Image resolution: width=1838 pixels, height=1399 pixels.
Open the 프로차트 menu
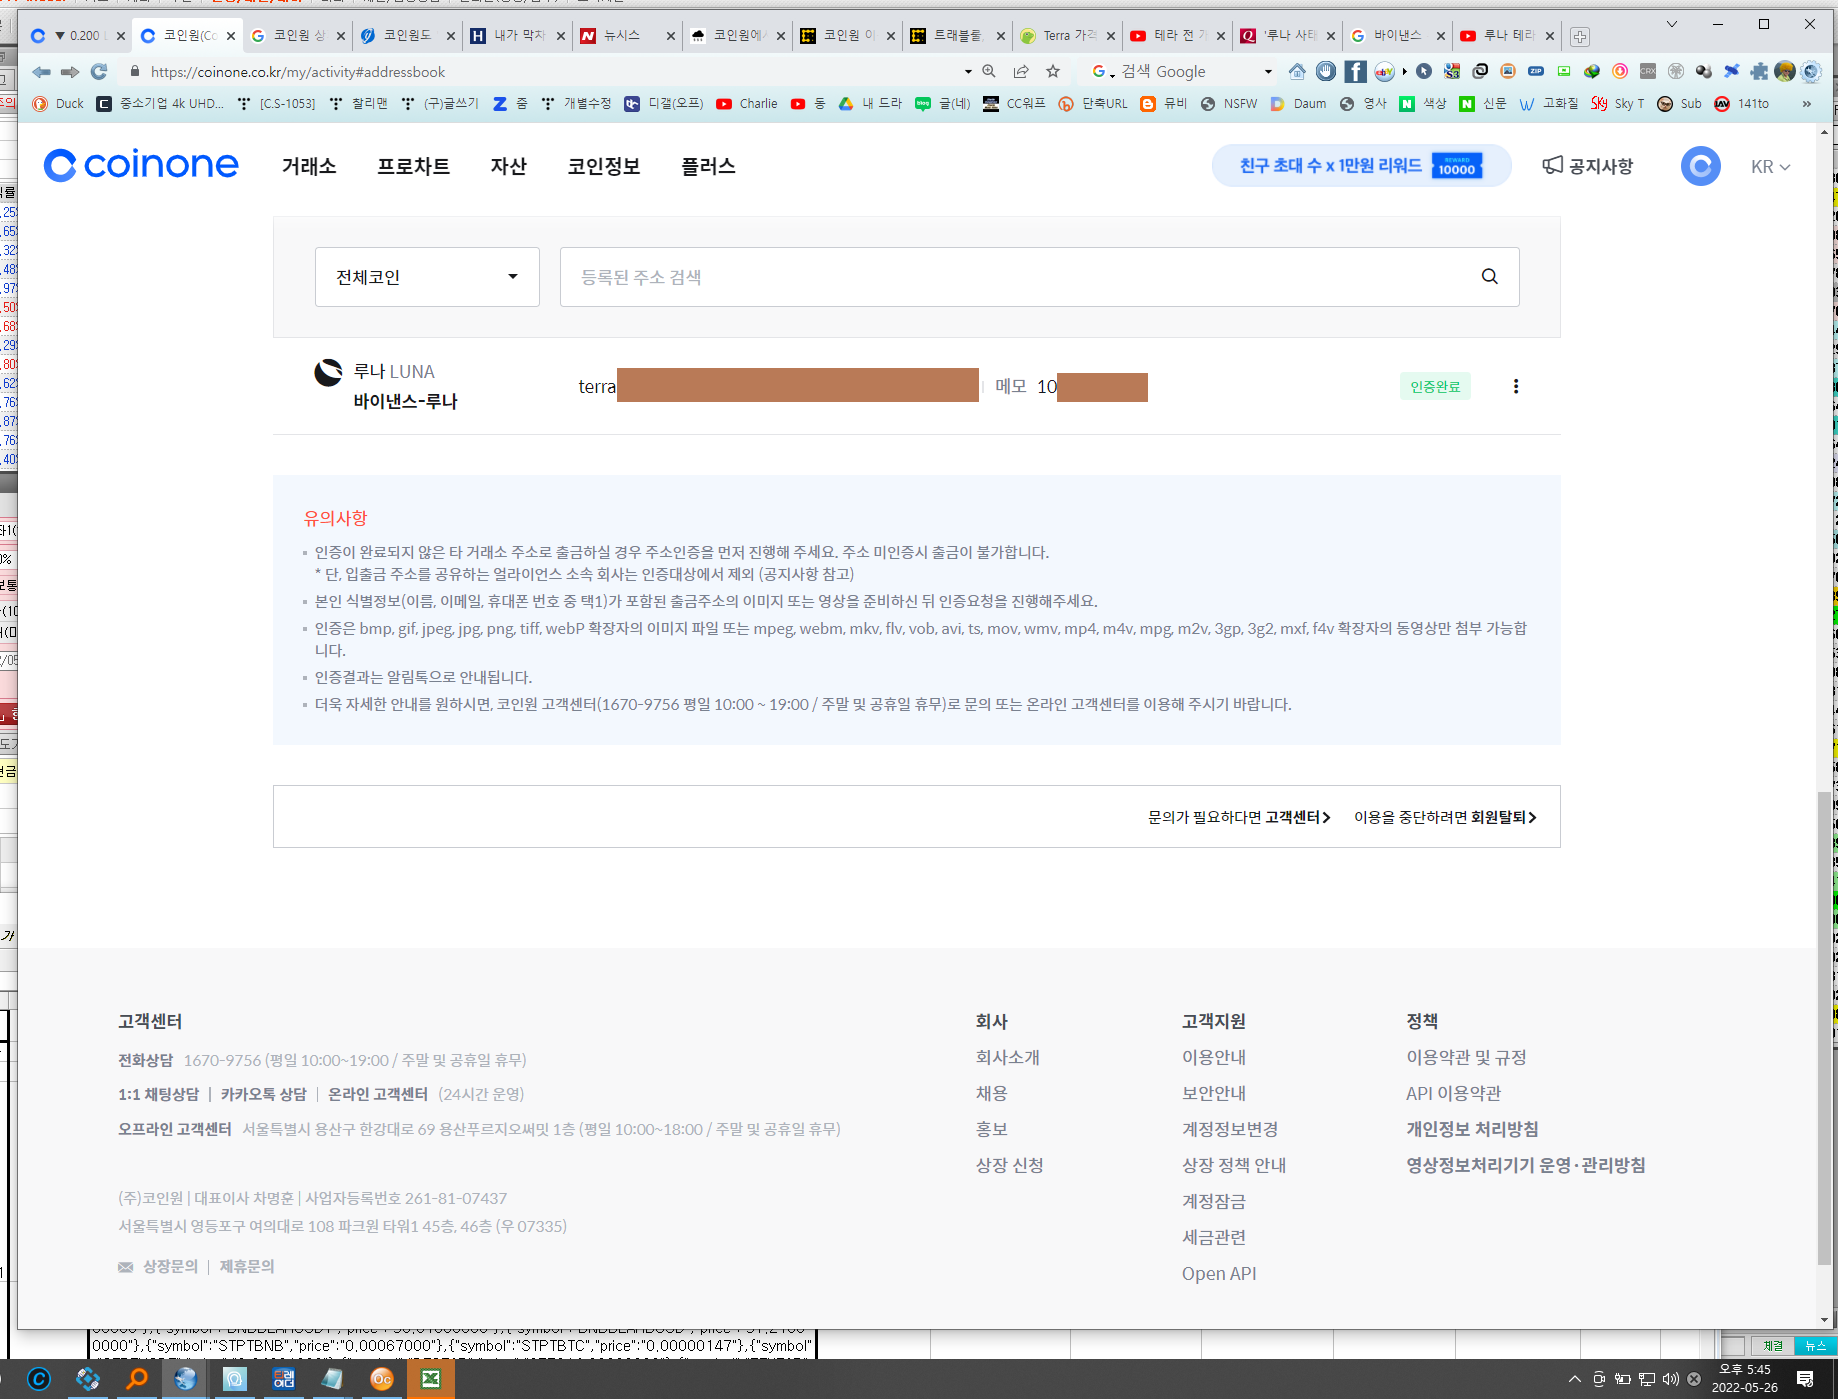[x=413, y=166]
